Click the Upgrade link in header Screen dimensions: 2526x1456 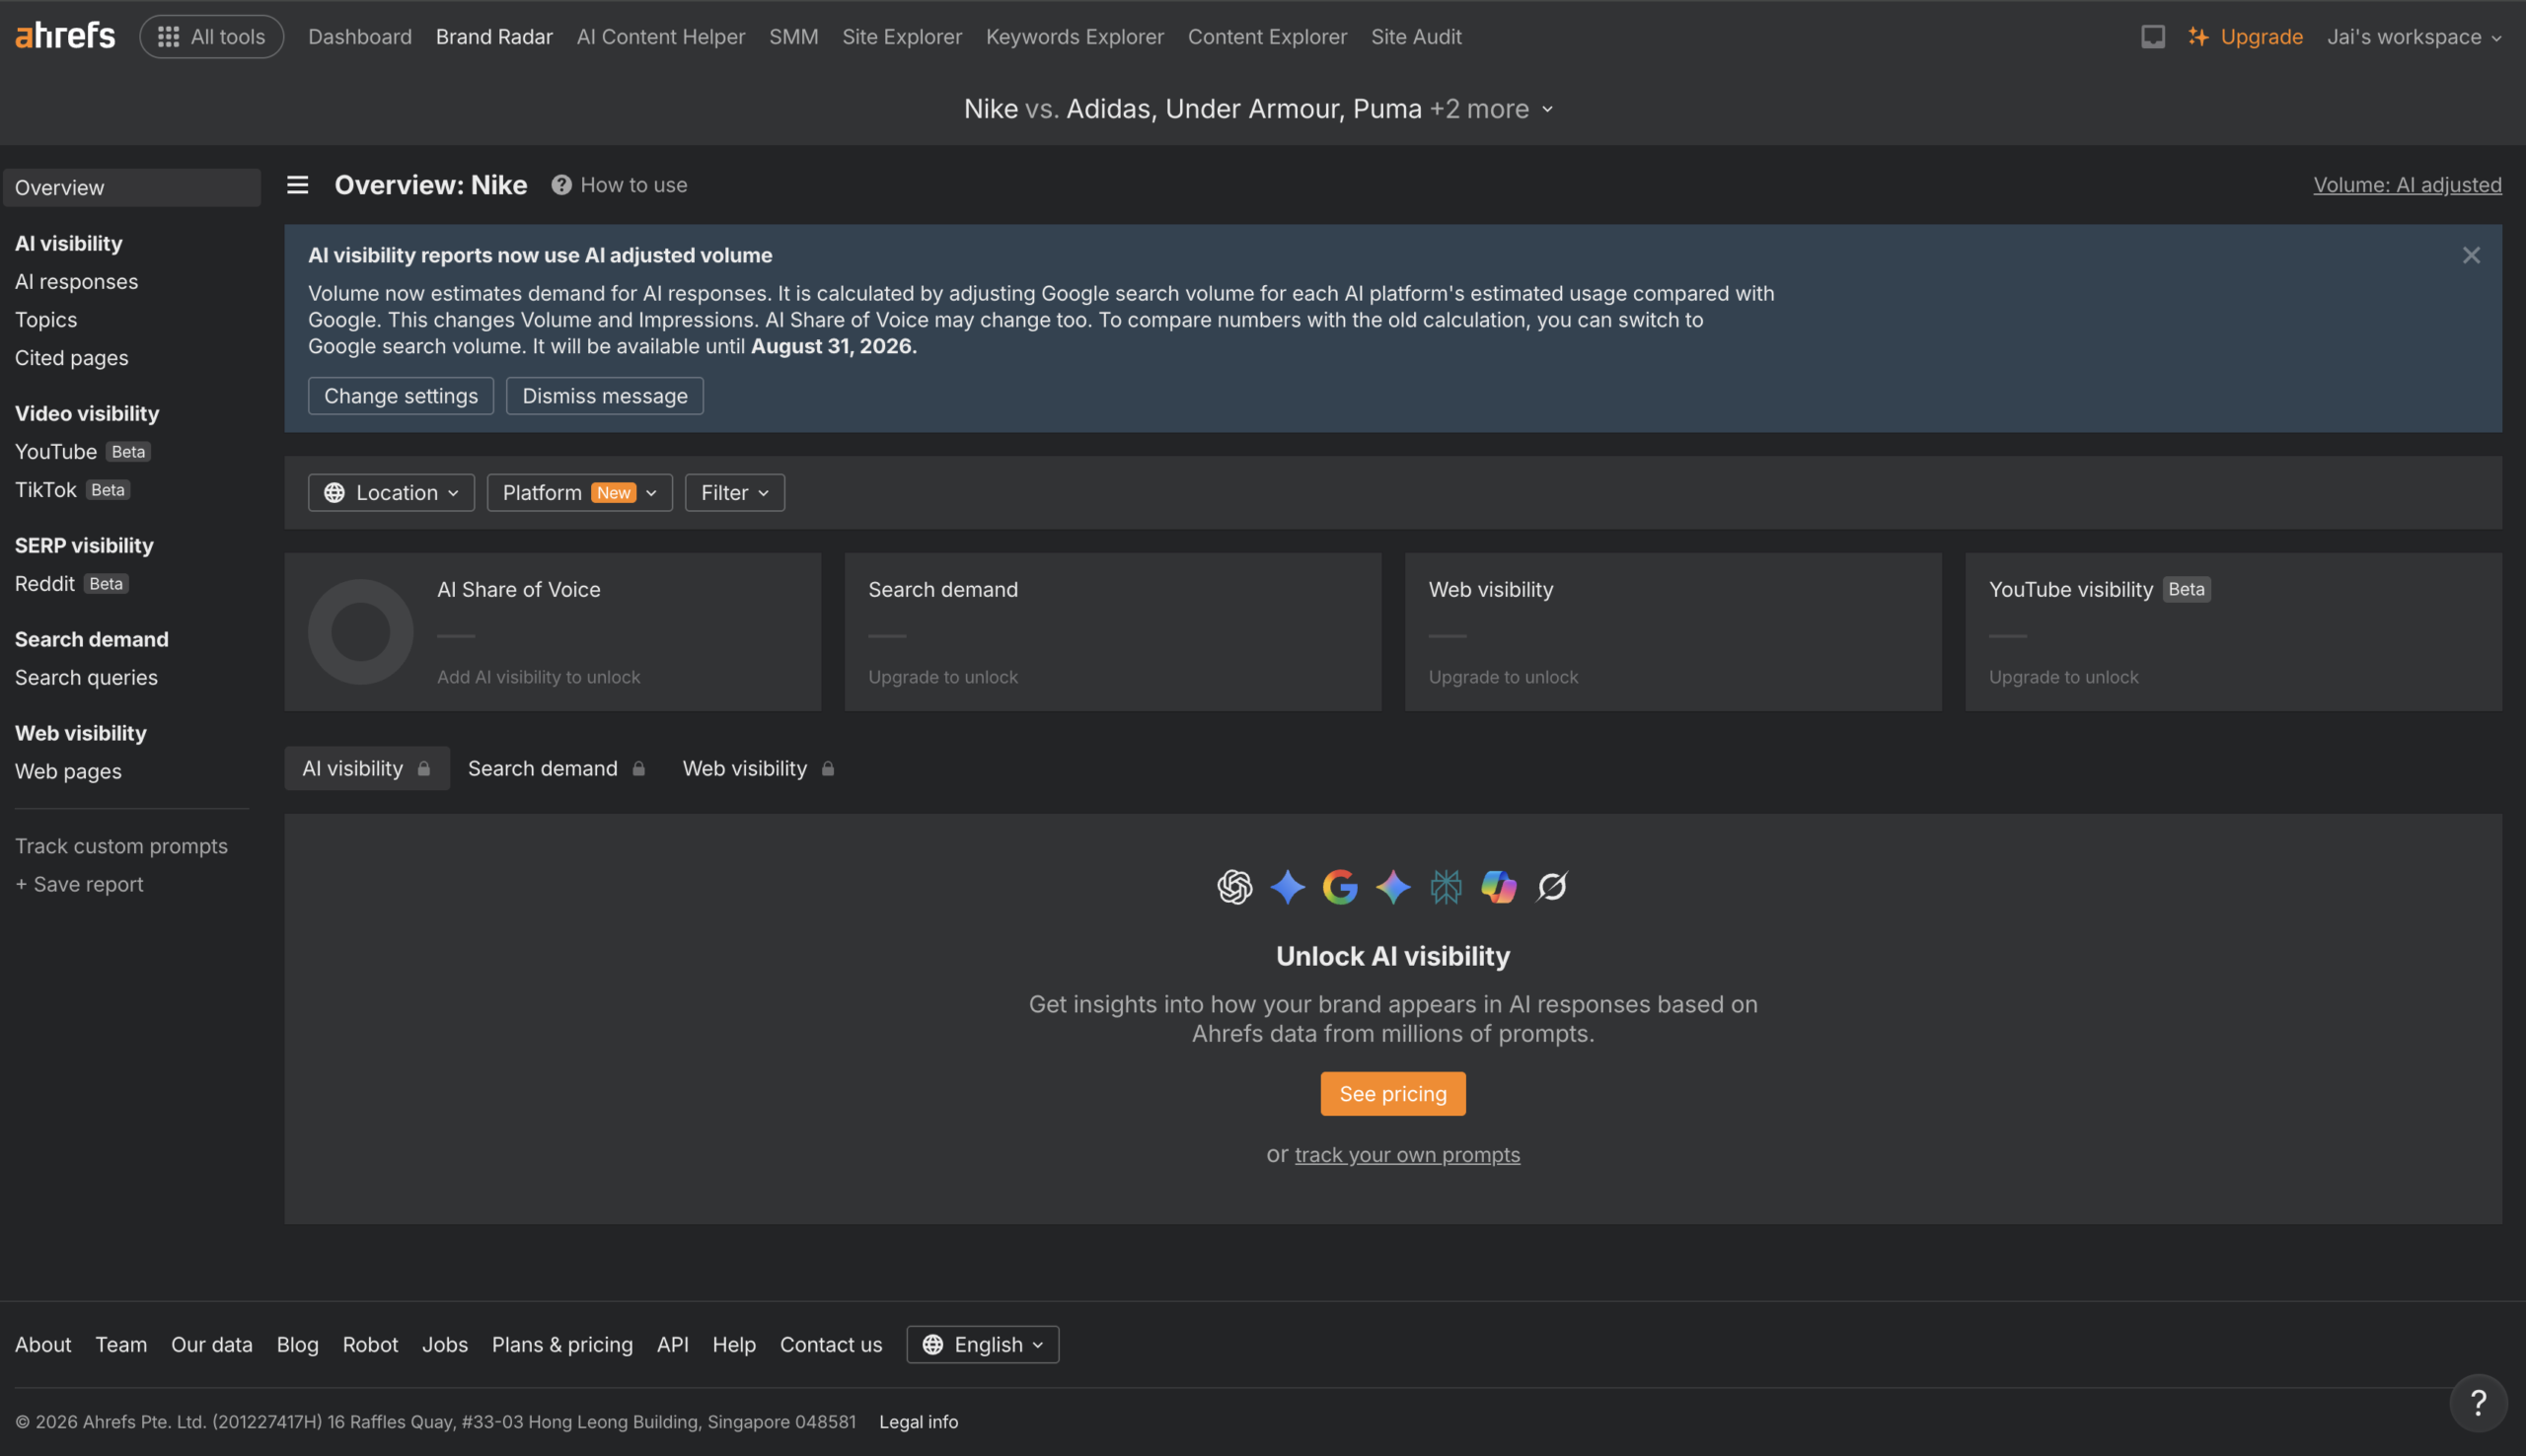pos(2261,37)
